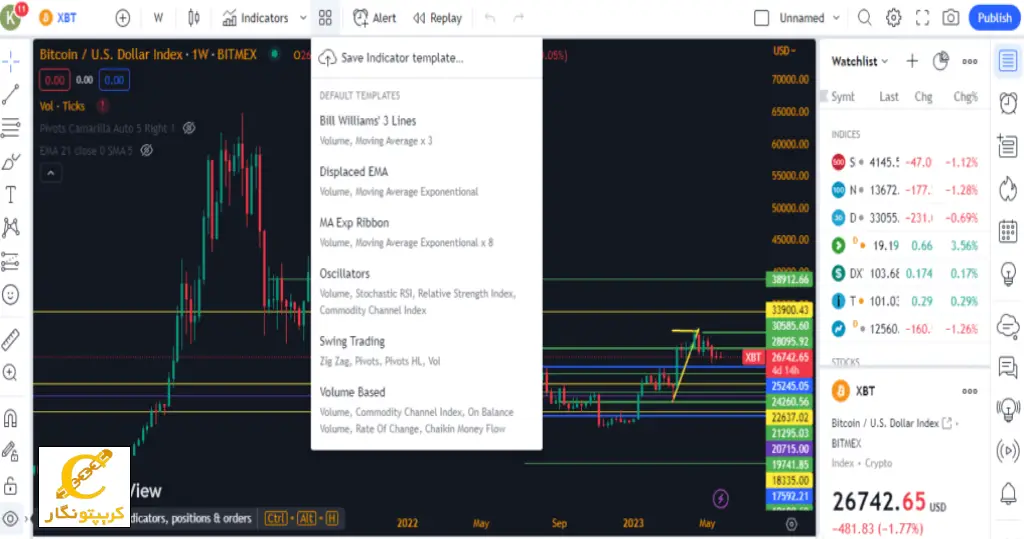Select the crosshair cursor tool
1024x539 pixels.
coord(10,61)
